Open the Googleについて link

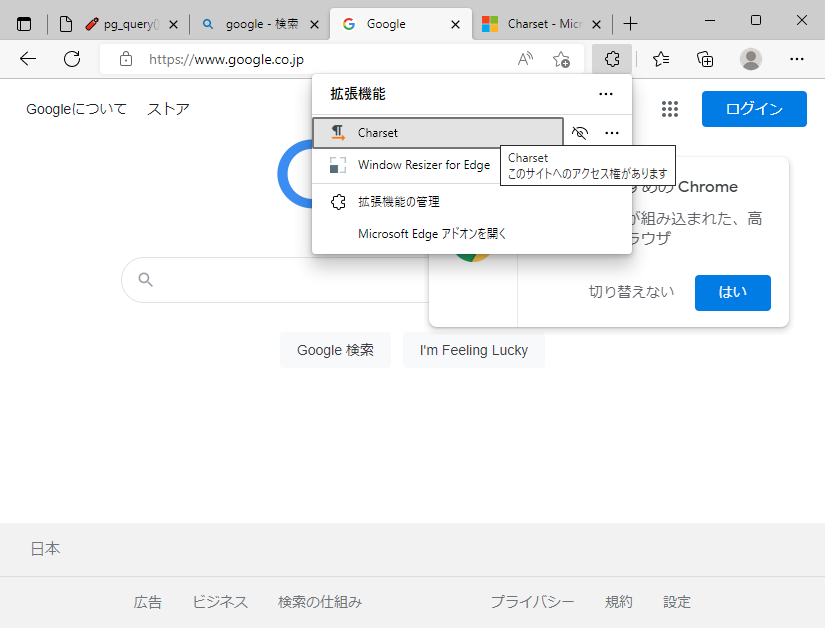(76, 109)
